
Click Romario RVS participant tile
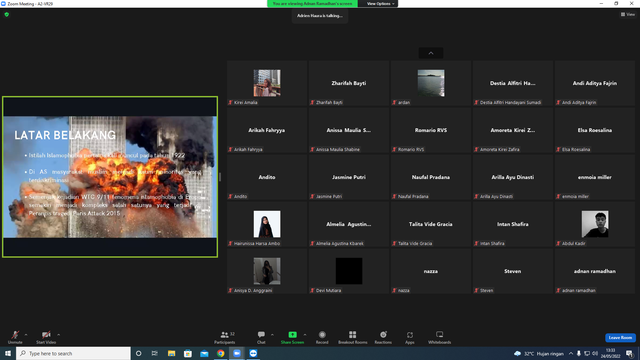click(431, 130)
